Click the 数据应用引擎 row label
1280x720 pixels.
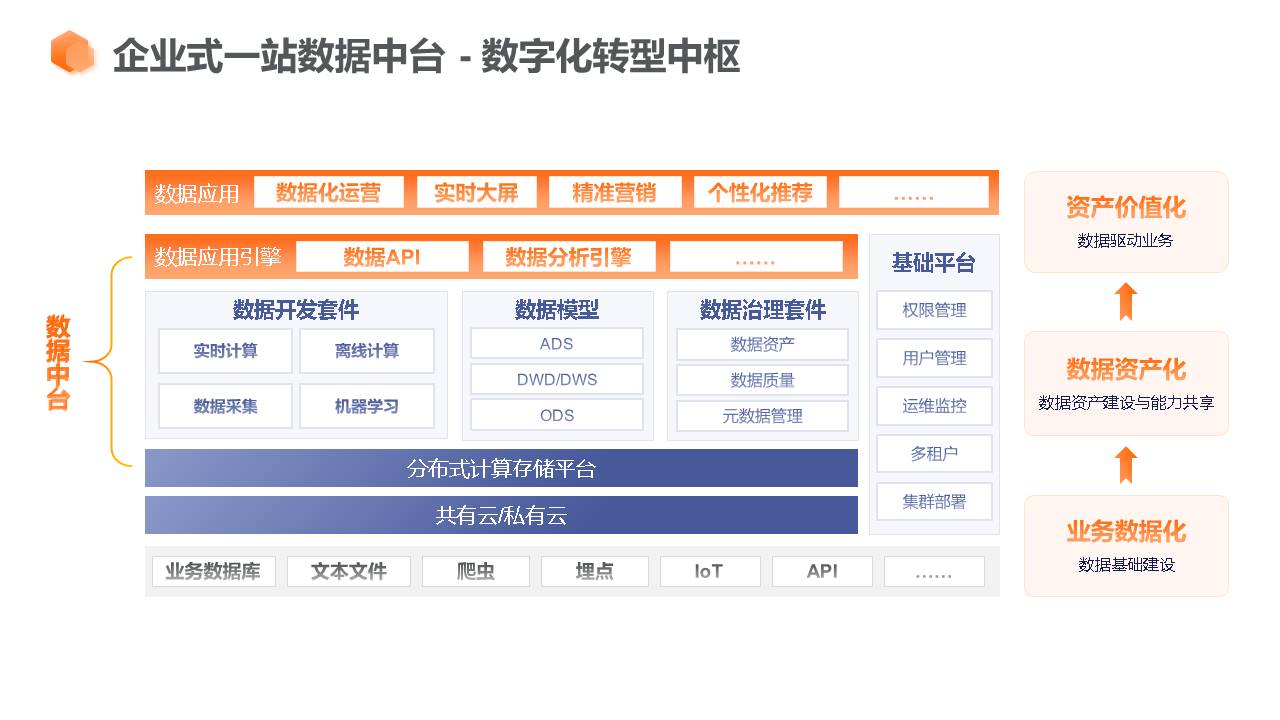[218, 257]
